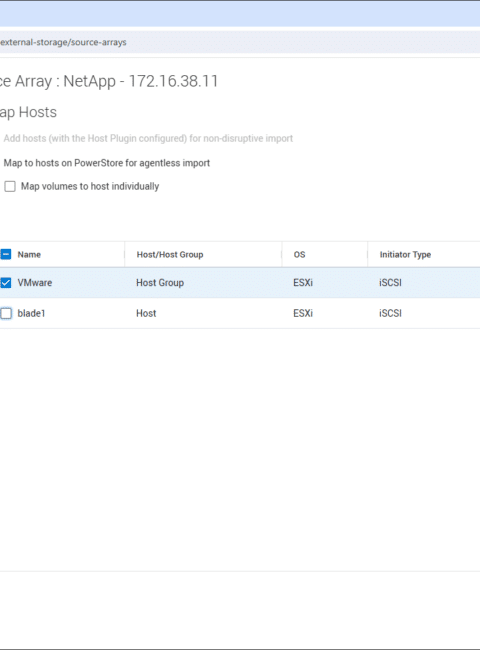Click iSCSI cell in blade1 row
The width and height of the screenshot is (480, 650).
click(390, 313)
